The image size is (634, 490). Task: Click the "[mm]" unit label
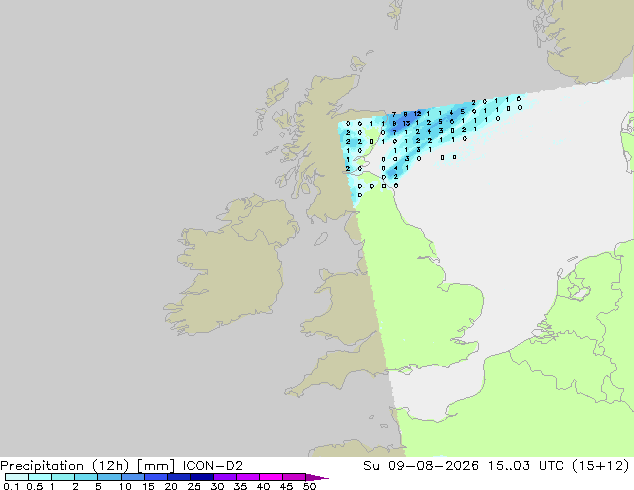tap(156, 466)
